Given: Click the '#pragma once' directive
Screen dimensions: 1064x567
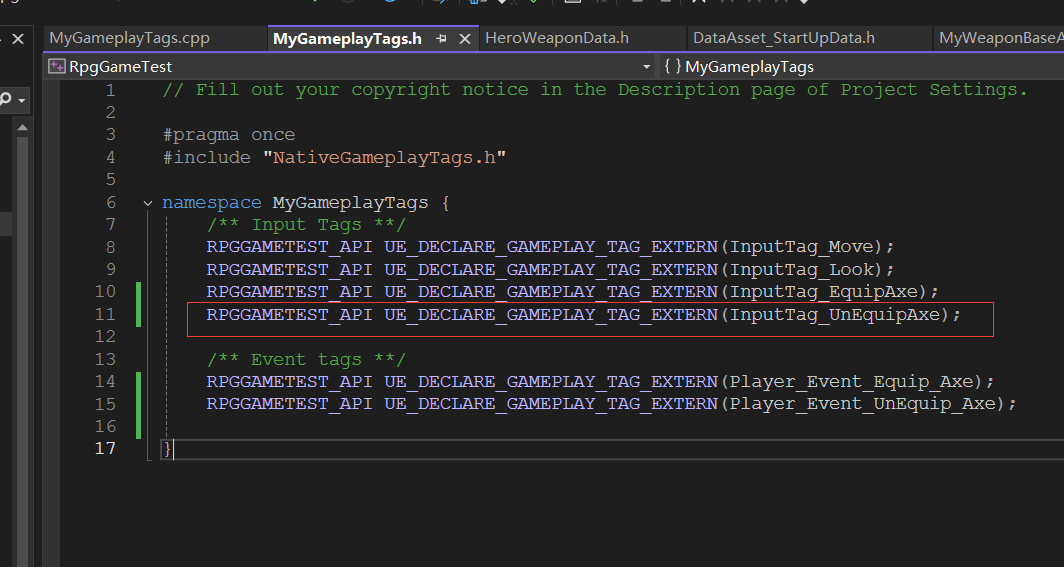Looking at the screenshot, I should (229, 134).
